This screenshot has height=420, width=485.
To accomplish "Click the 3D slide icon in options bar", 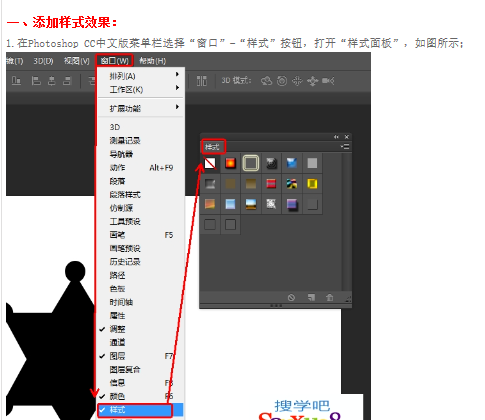I will pos(313,81).
